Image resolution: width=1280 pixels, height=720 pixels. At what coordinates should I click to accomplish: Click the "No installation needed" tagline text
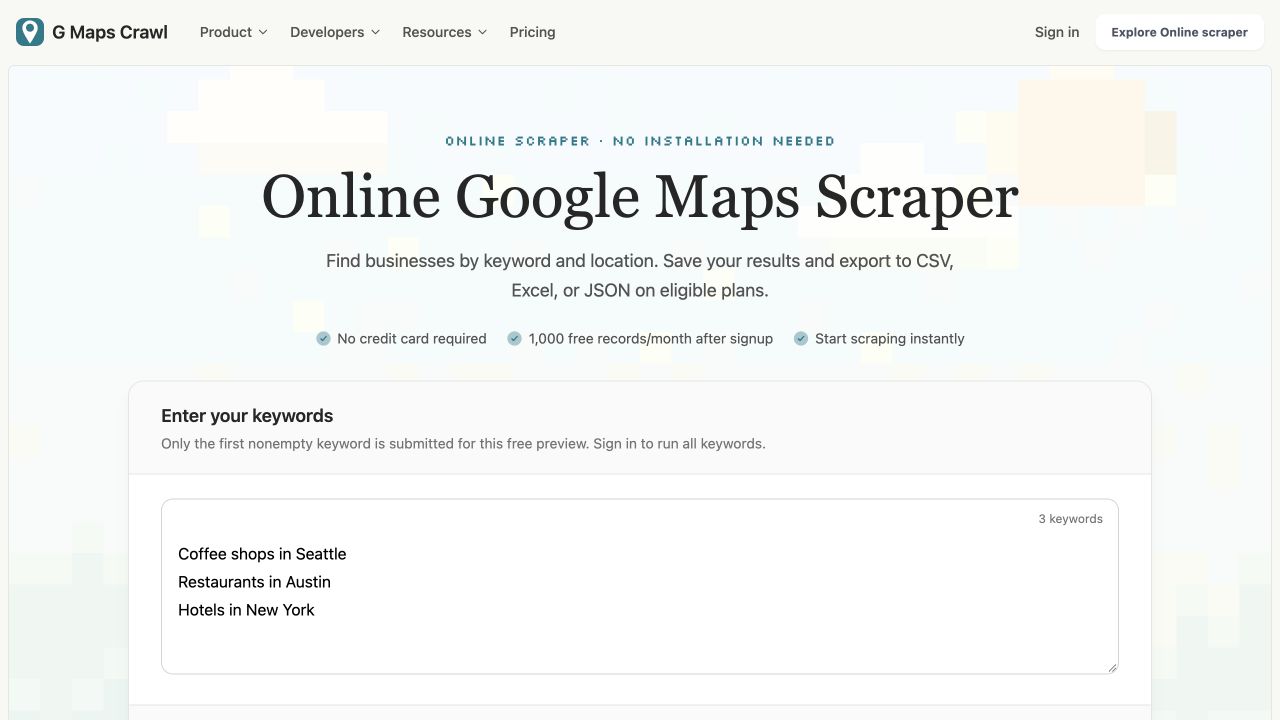[x=724, y=141]
